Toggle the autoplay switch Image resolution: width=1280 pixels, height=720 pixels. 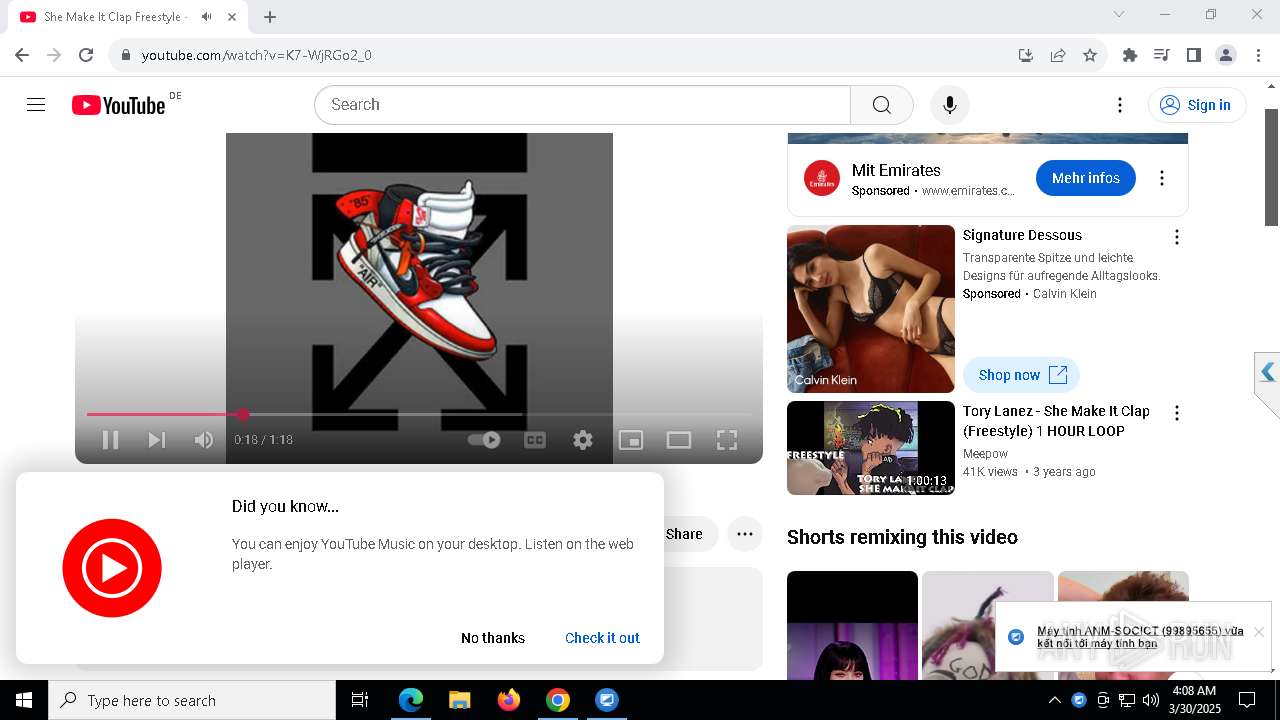coord(484,440)
